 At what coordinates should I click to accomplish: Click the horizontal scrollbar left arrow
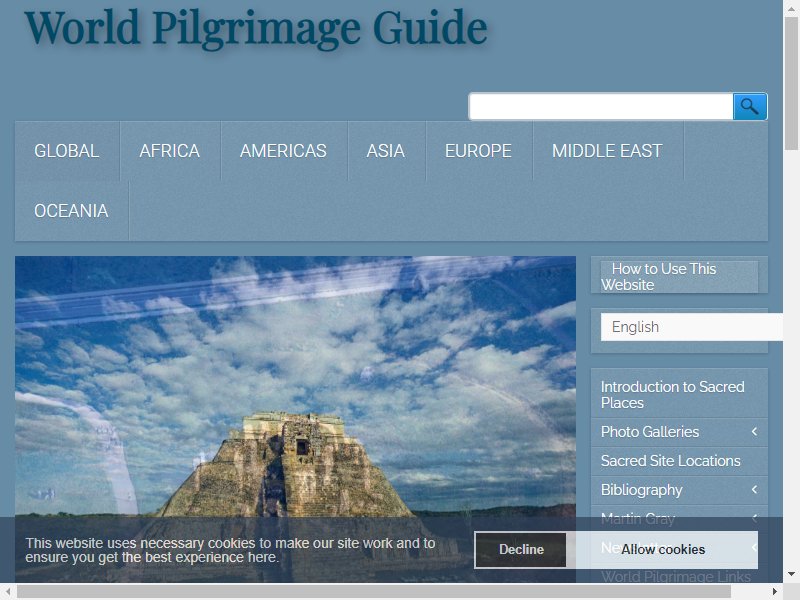point(8,591)
